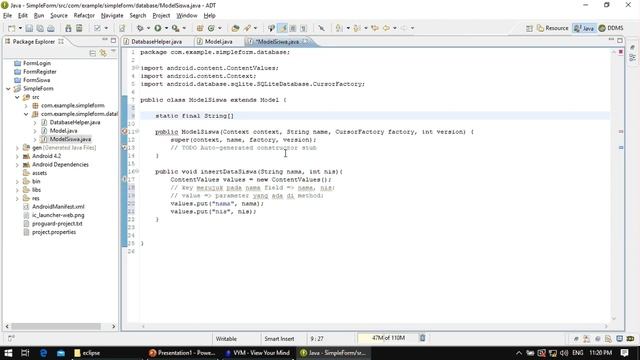Click the Debug bug icon
Screen dimensions: 640x360
coord(140,28)
